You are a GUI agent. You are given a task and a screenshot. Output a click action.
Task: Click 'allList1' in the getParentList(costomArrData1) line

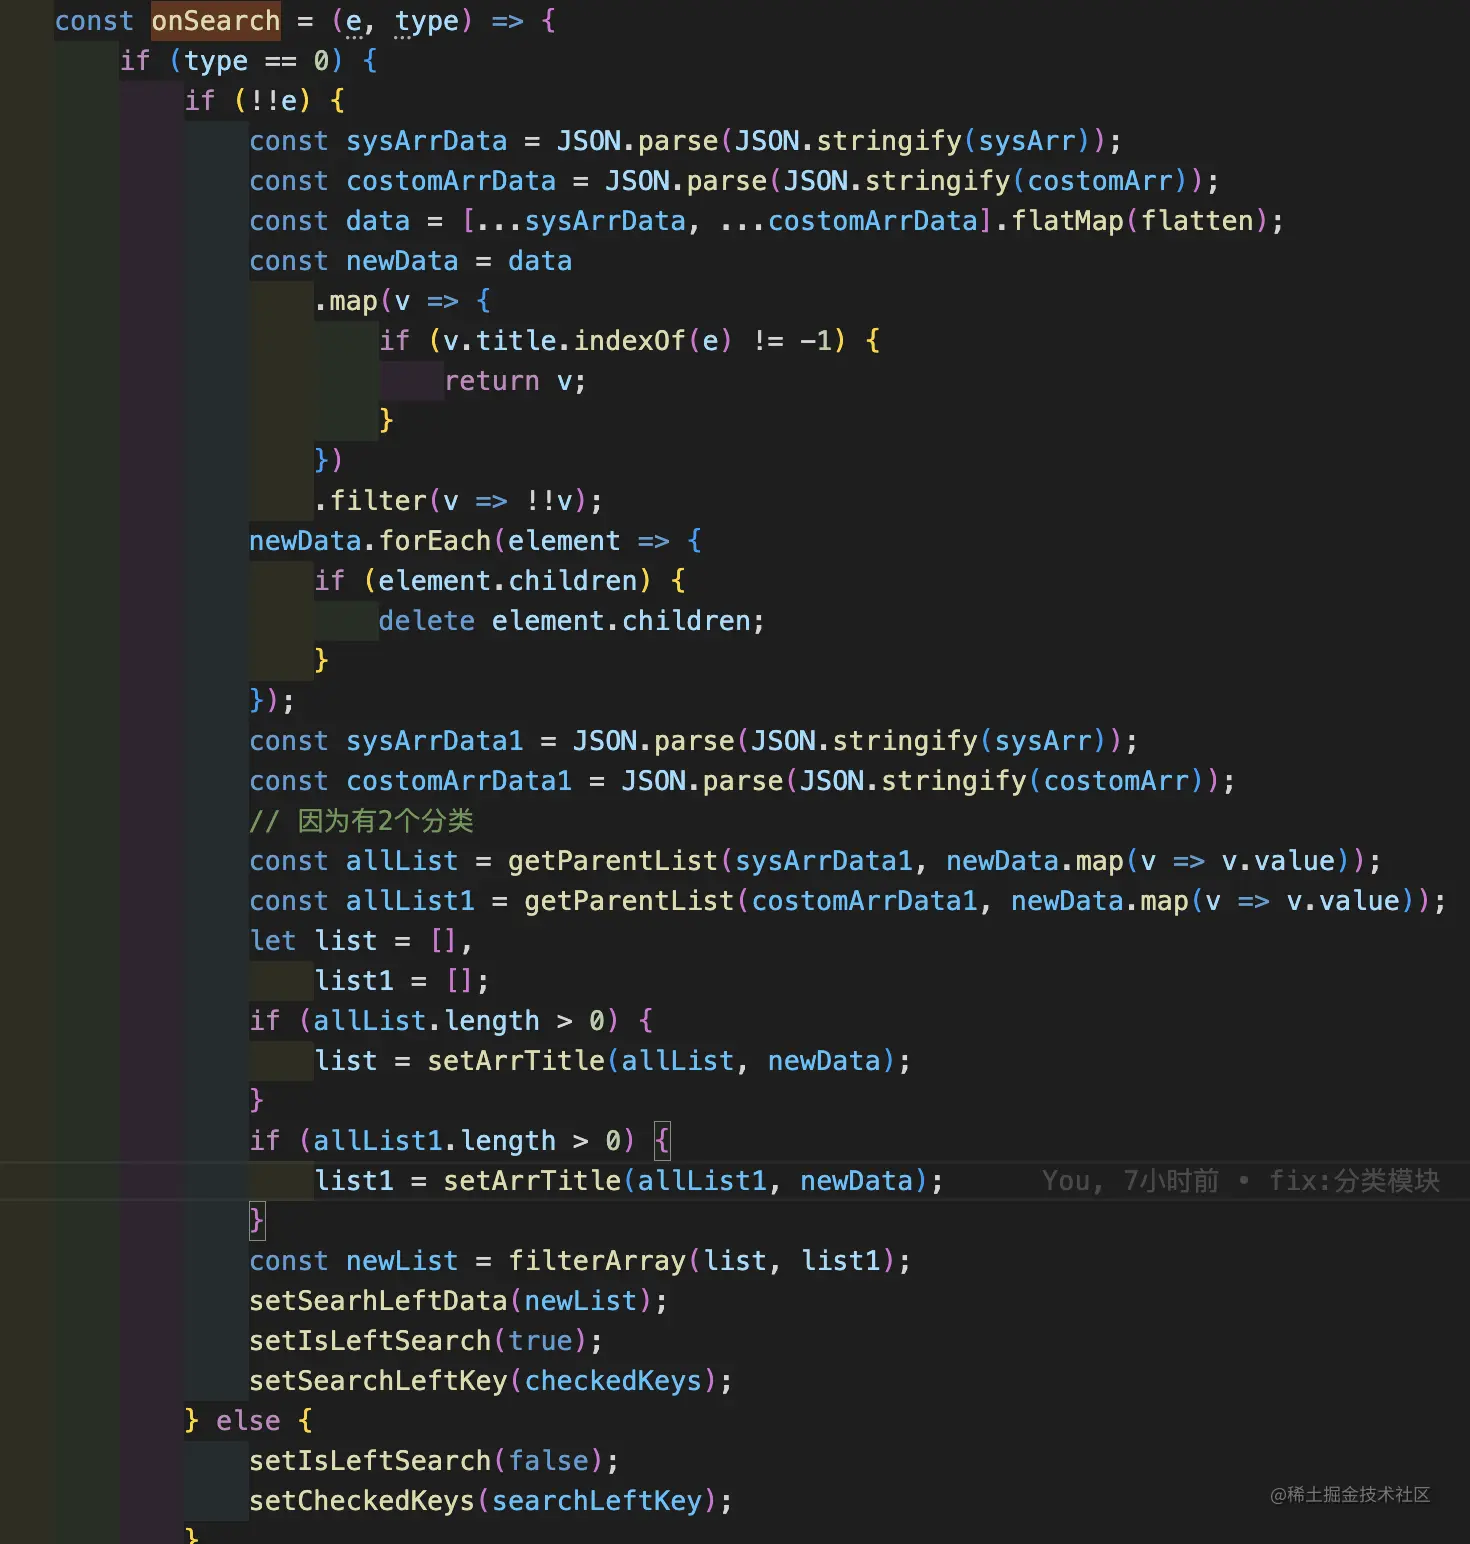[x=410, y=901]
